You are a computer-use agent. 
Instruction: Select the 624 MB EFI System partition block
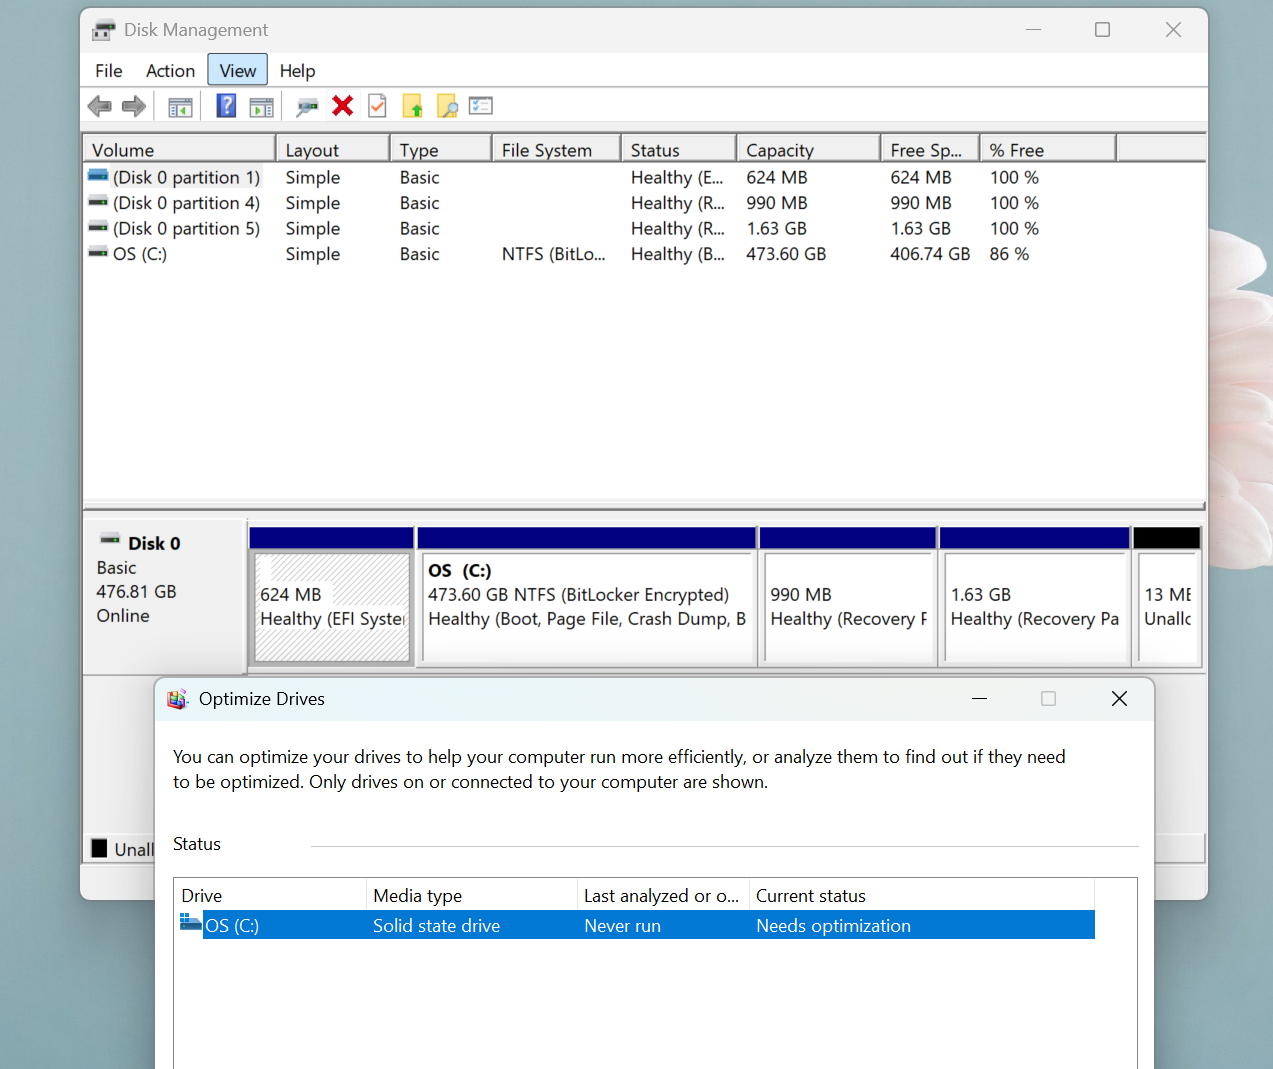tap(332, 606)
